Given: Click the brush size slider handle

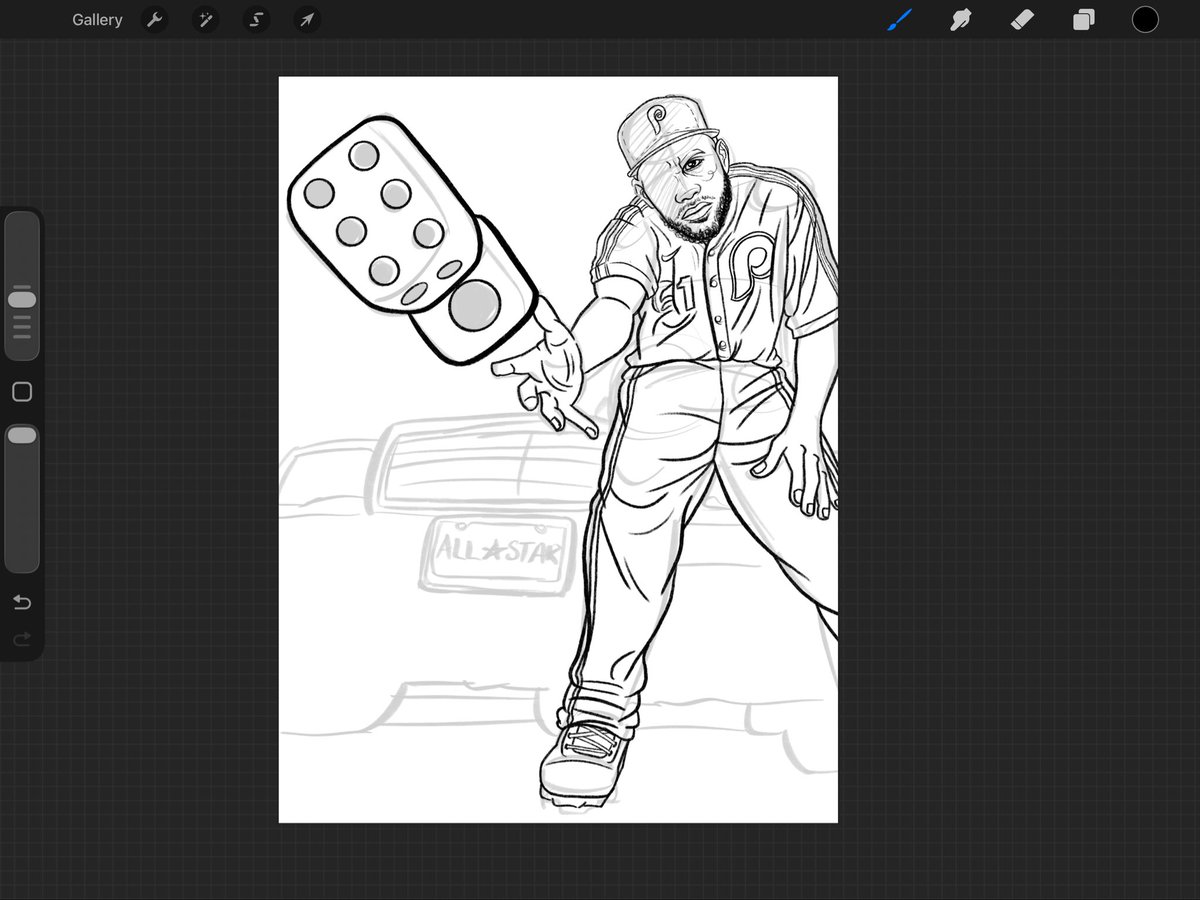Looking at the screenshot, I should pyautogui.click(x=22, y=299).
